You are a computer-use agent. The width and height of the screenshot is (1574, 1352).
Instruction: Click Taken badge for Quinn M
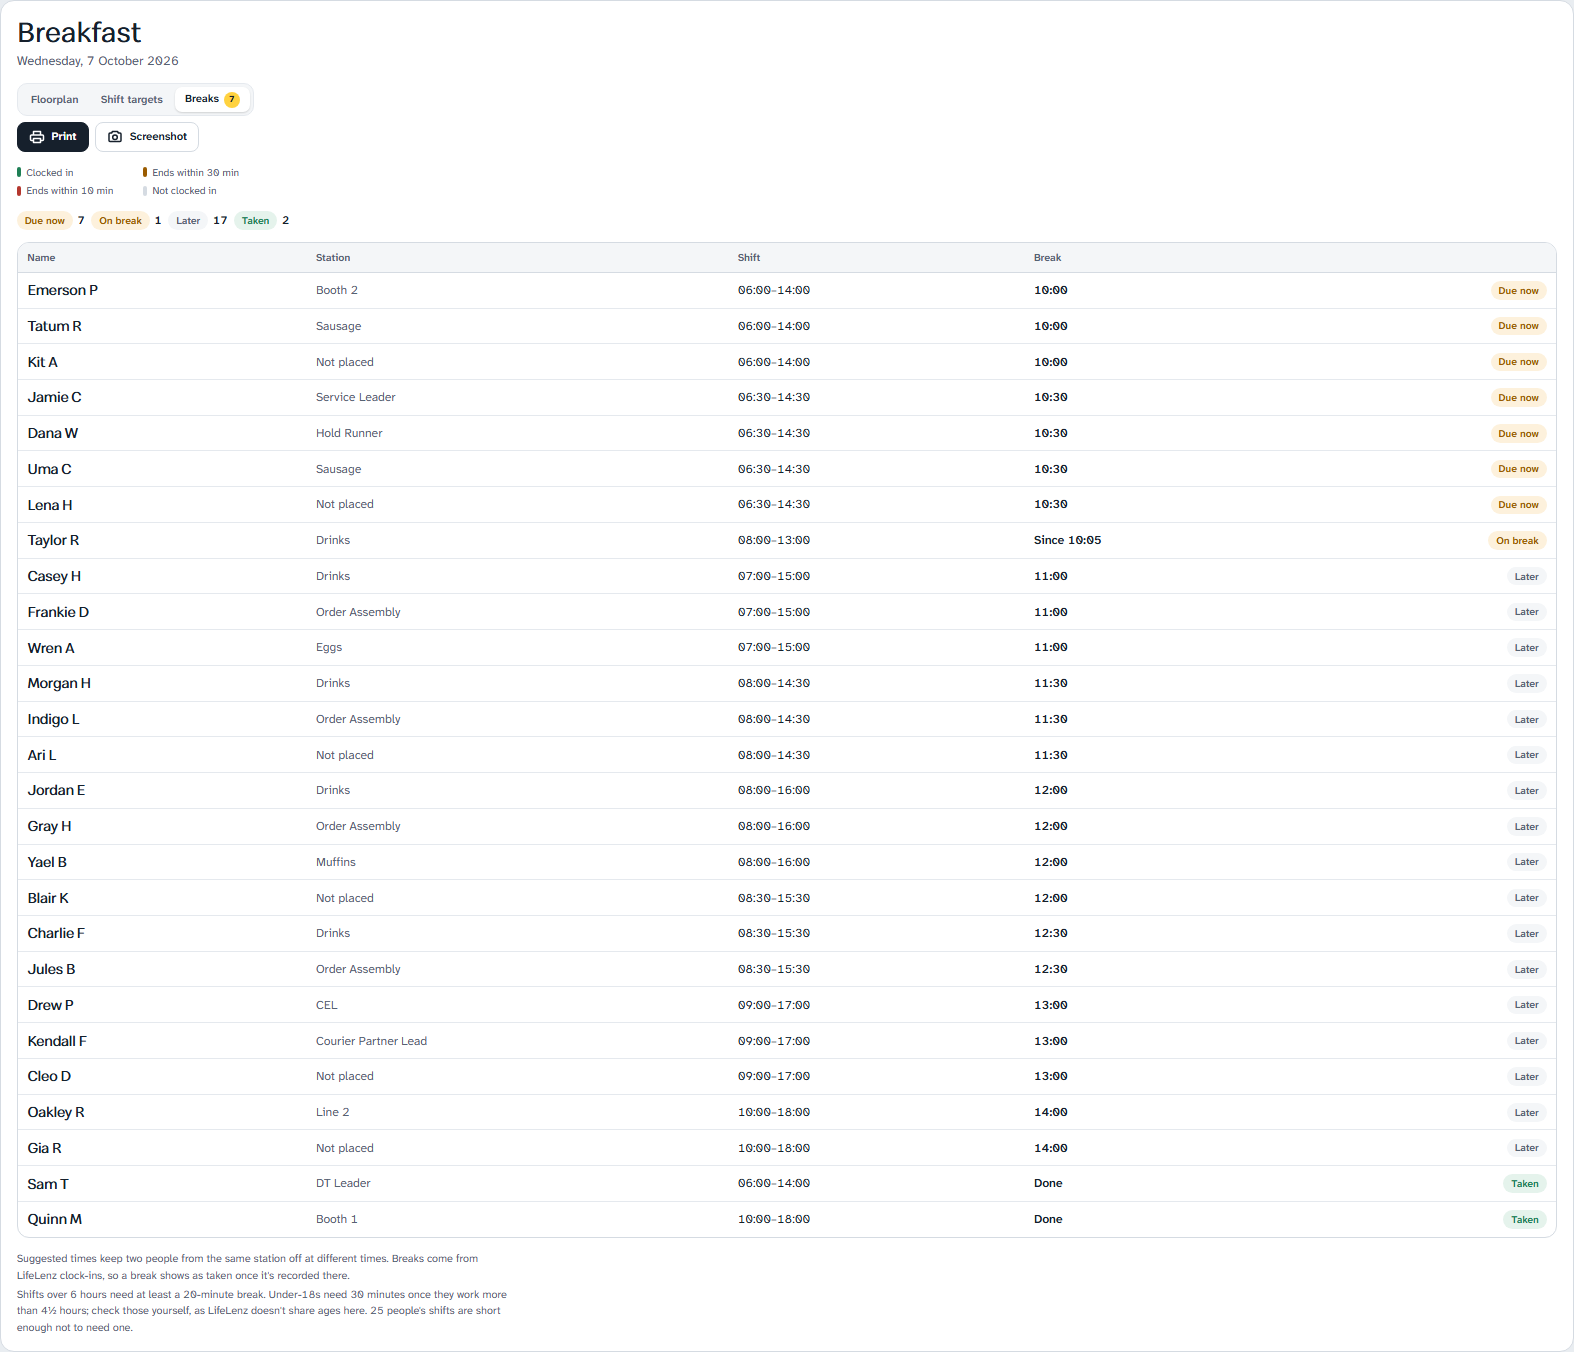tap(1525, 1220)
